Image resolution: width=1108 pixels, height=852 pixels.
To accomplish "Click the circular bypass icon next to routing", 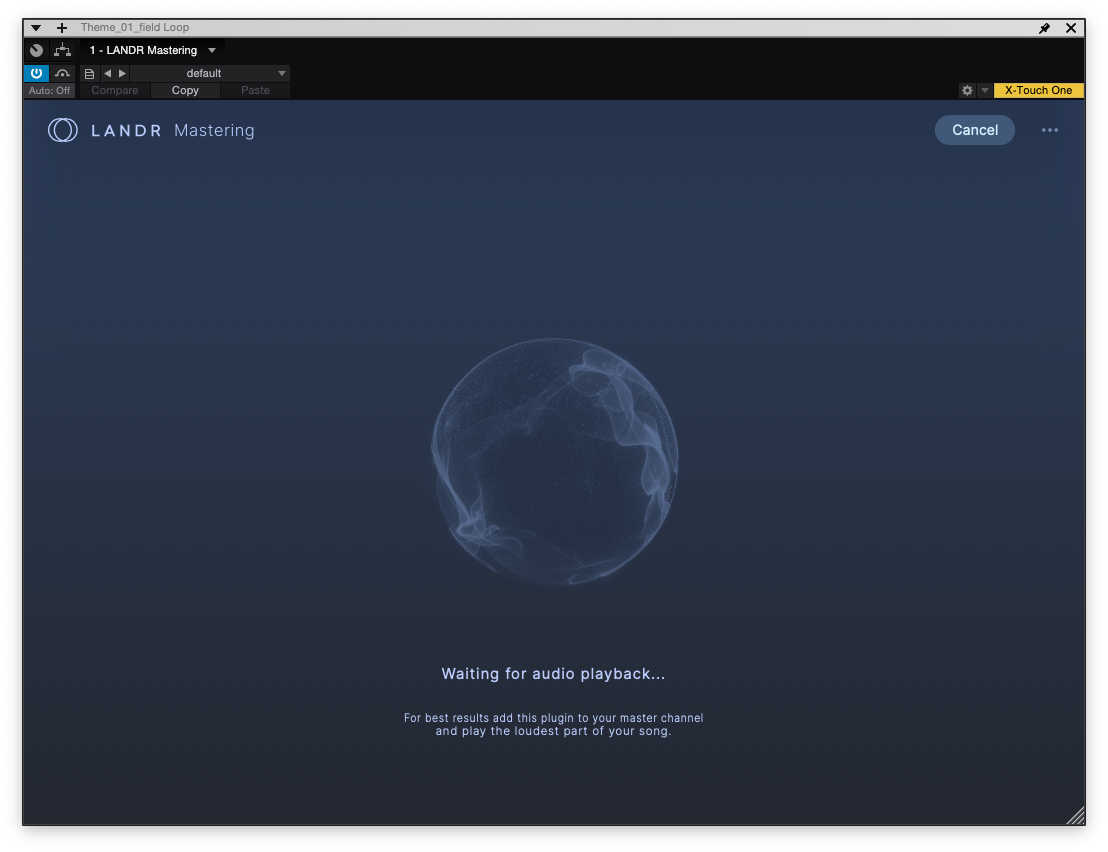I will pos(37,50).
